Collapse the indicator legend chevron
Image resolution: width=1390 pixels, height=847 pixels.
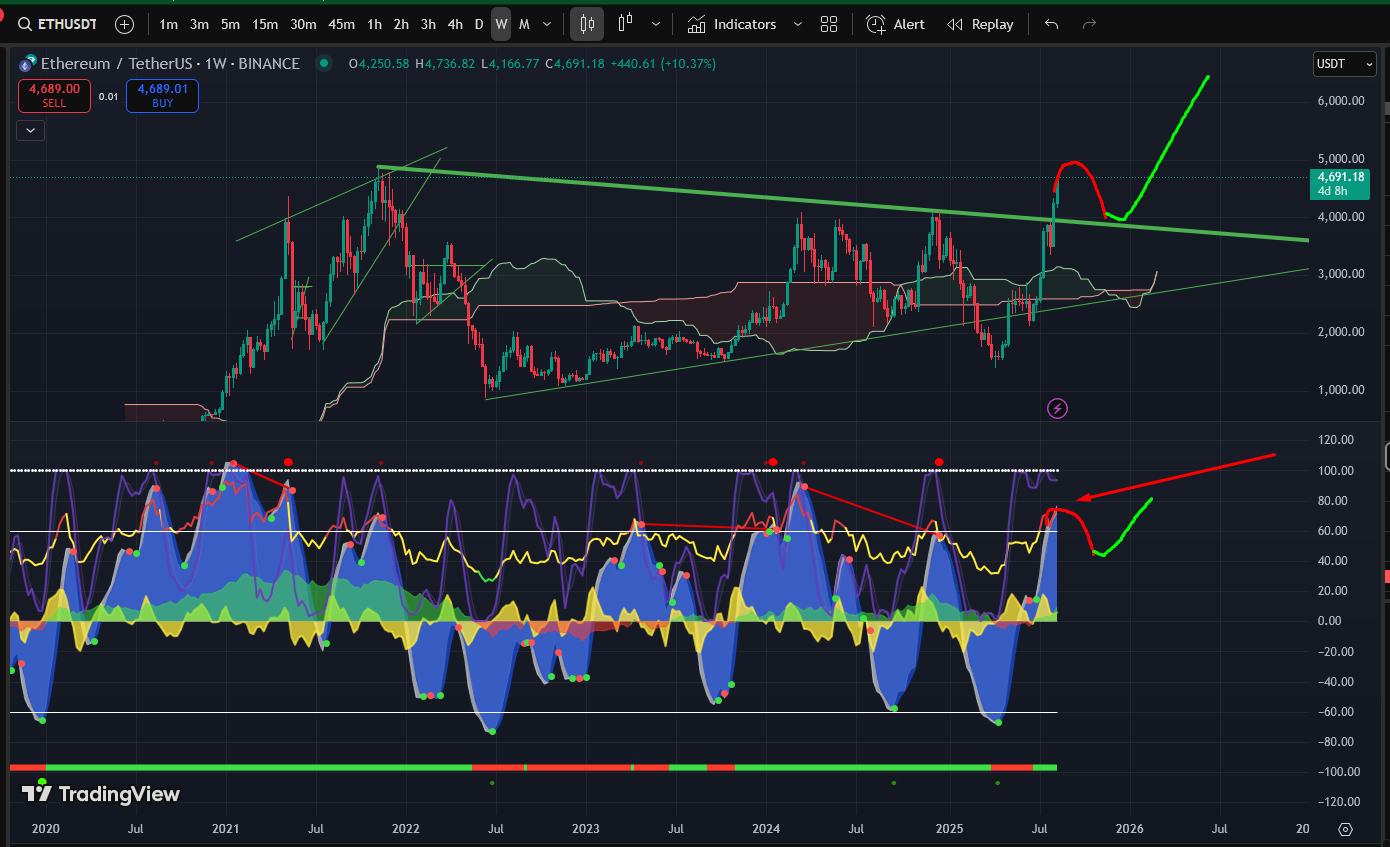click(30, 130)
